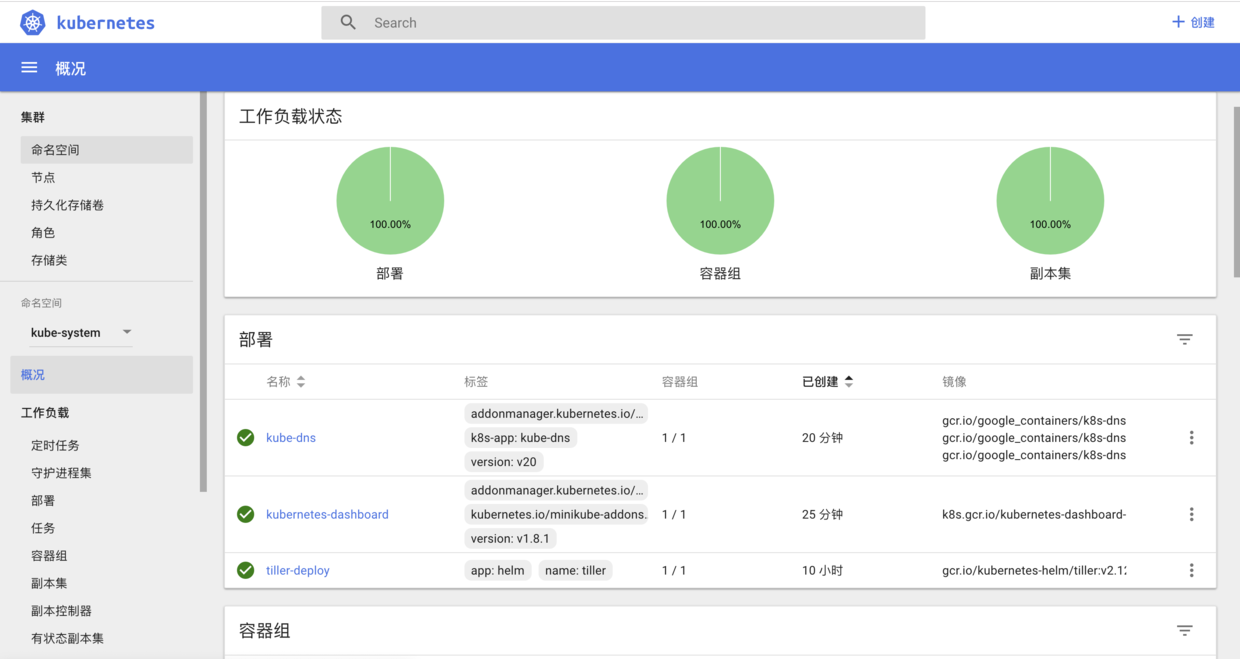
Task: Click the 副本集 100% pie chart
Action: 1050,200
